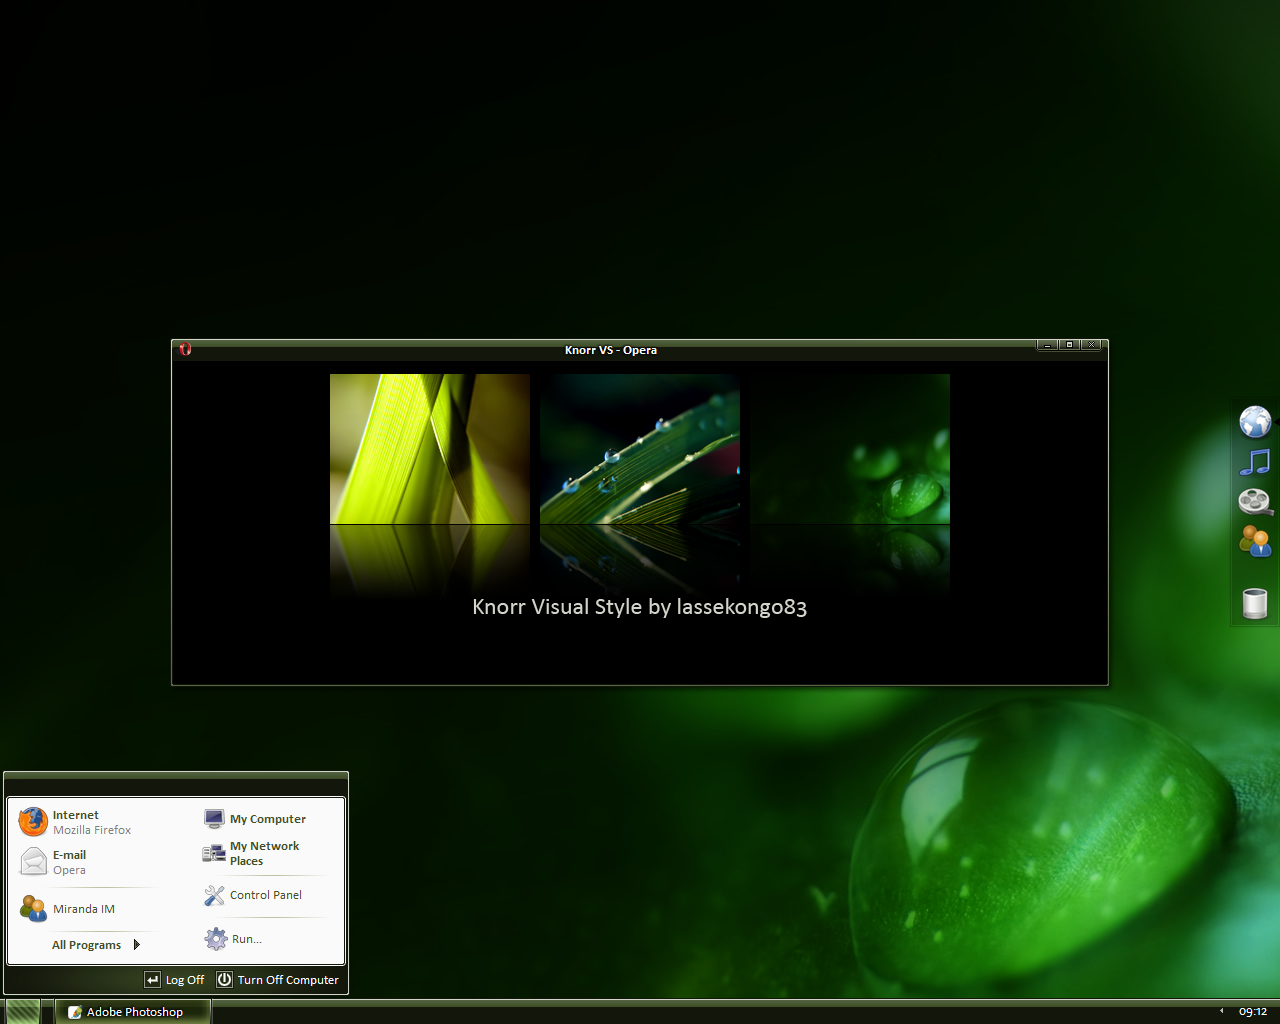Select the green water droplet thumbnail

click(850, 449)
